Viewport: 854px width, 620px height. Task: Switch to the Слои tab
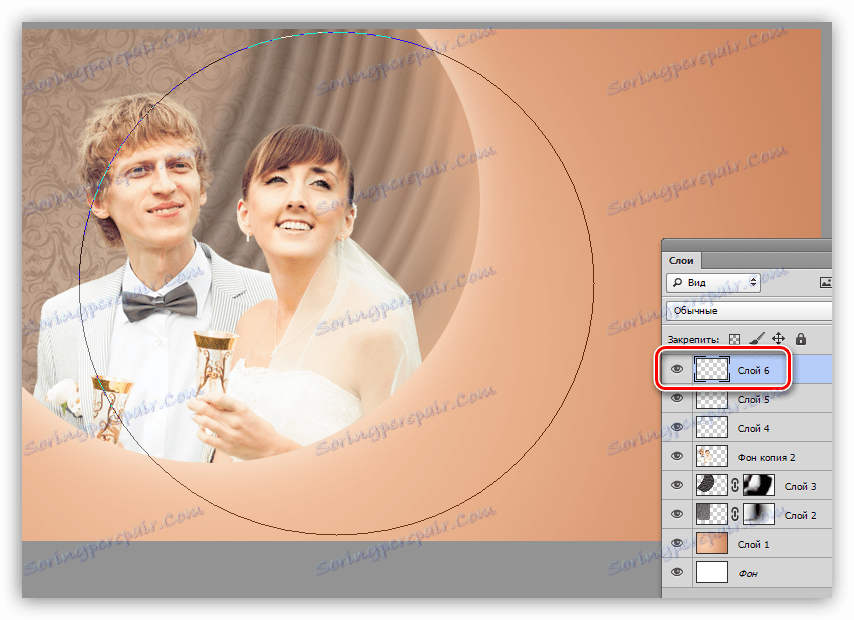click(x=681, y=260)
